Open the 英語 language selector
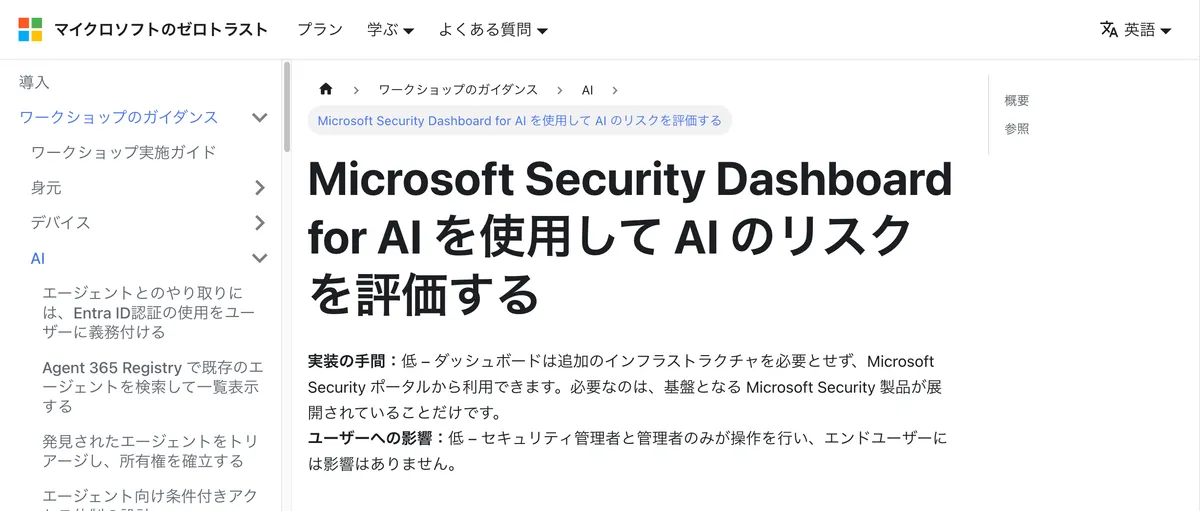The image size is (1200, 511). click(x=1147, y=30)
